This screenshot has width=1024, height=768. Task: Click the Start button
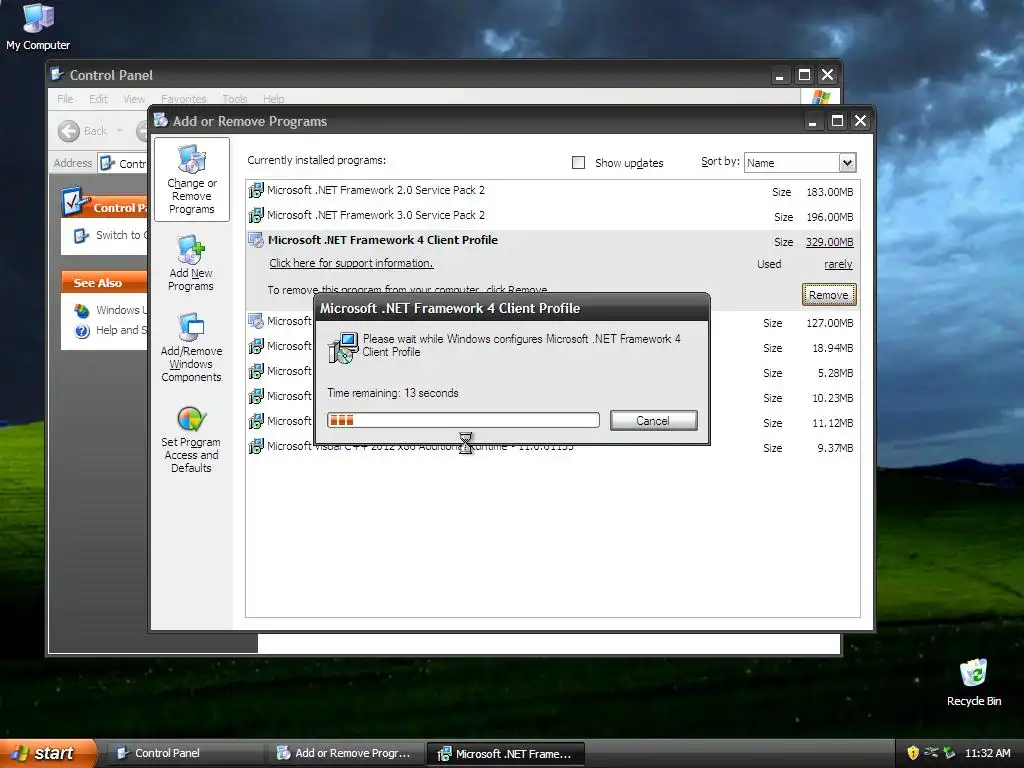47,753
